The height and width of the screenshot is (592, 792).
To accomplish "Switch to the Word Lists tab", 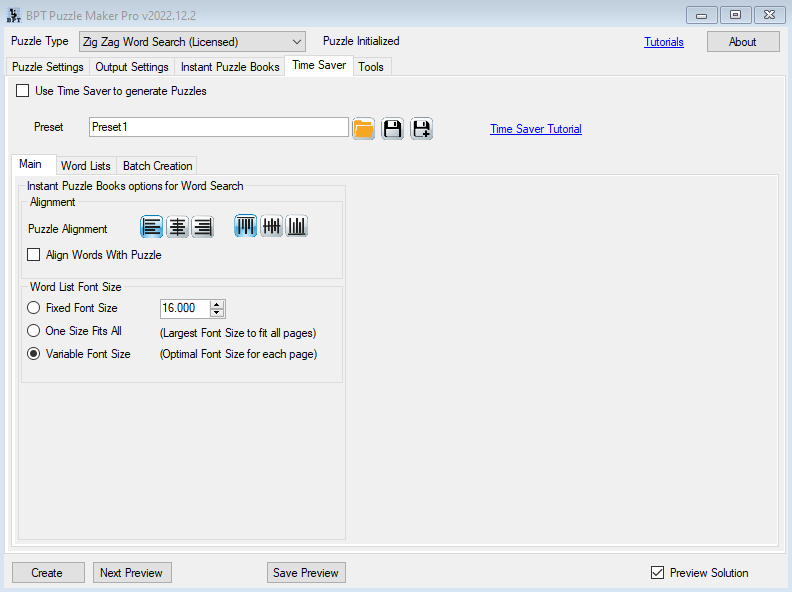I will click(x=85, y=166).
